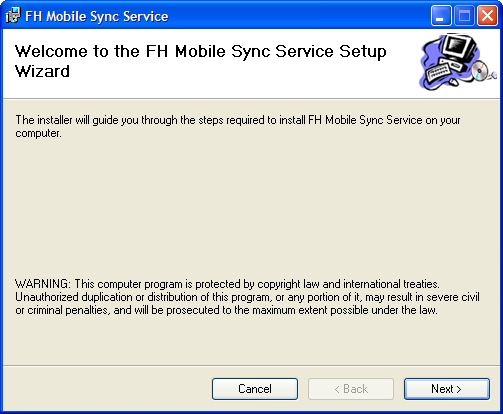The image size is (503, 414).
Task: Click the word Wizard in heading
Action: tap(42, 71)
